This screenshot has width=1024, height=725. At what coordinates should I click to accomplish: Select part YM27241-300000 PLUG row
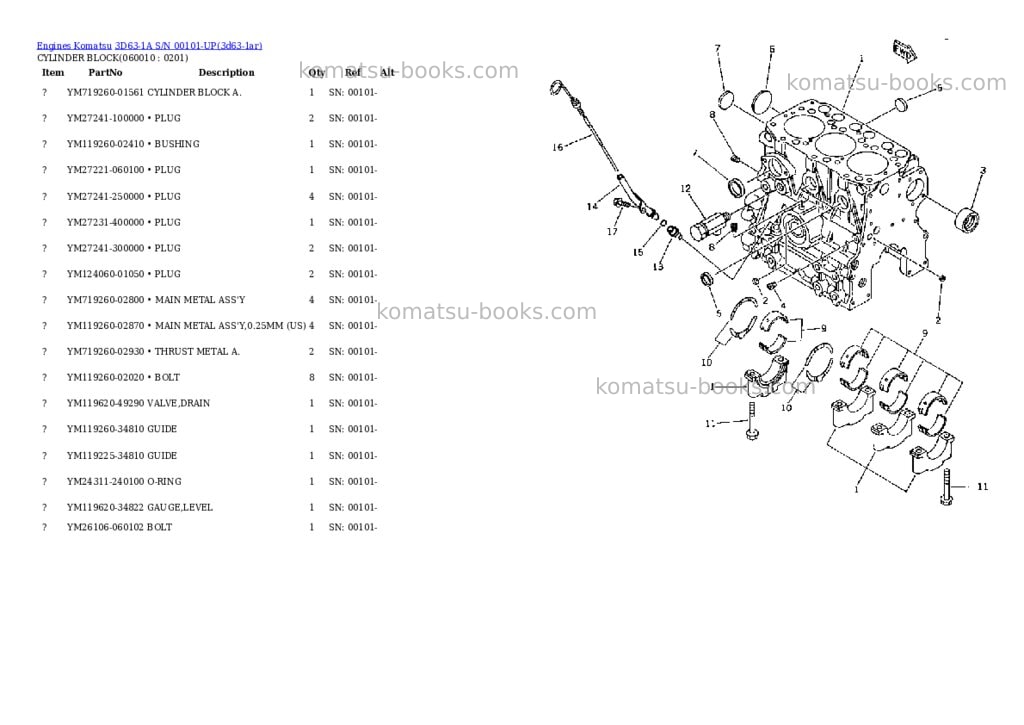(210, 248)
